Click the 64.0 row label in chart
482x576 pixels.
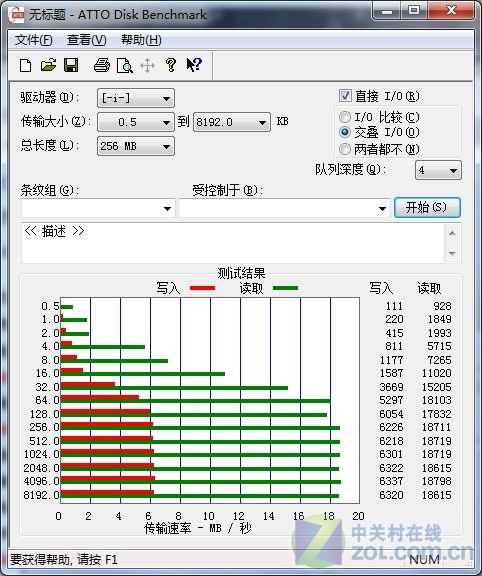47,400
